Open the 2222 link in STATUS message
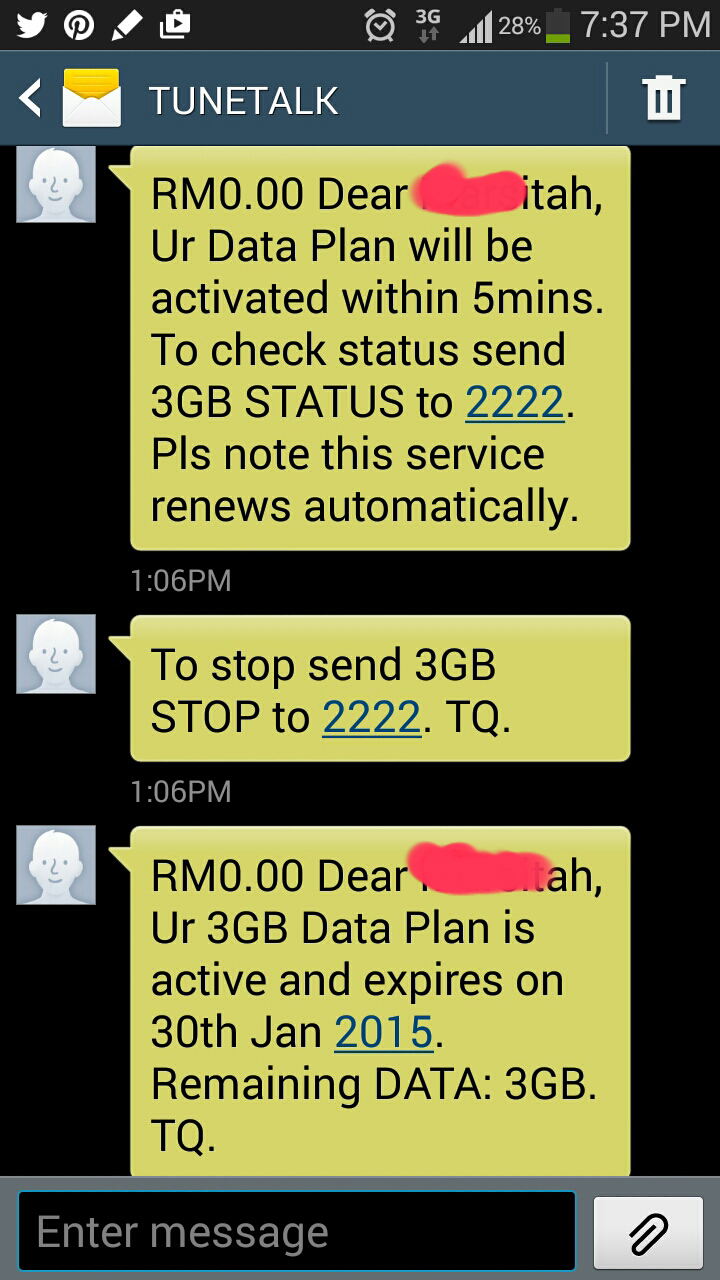This screenshot has height=1280, width=720. 515,402
